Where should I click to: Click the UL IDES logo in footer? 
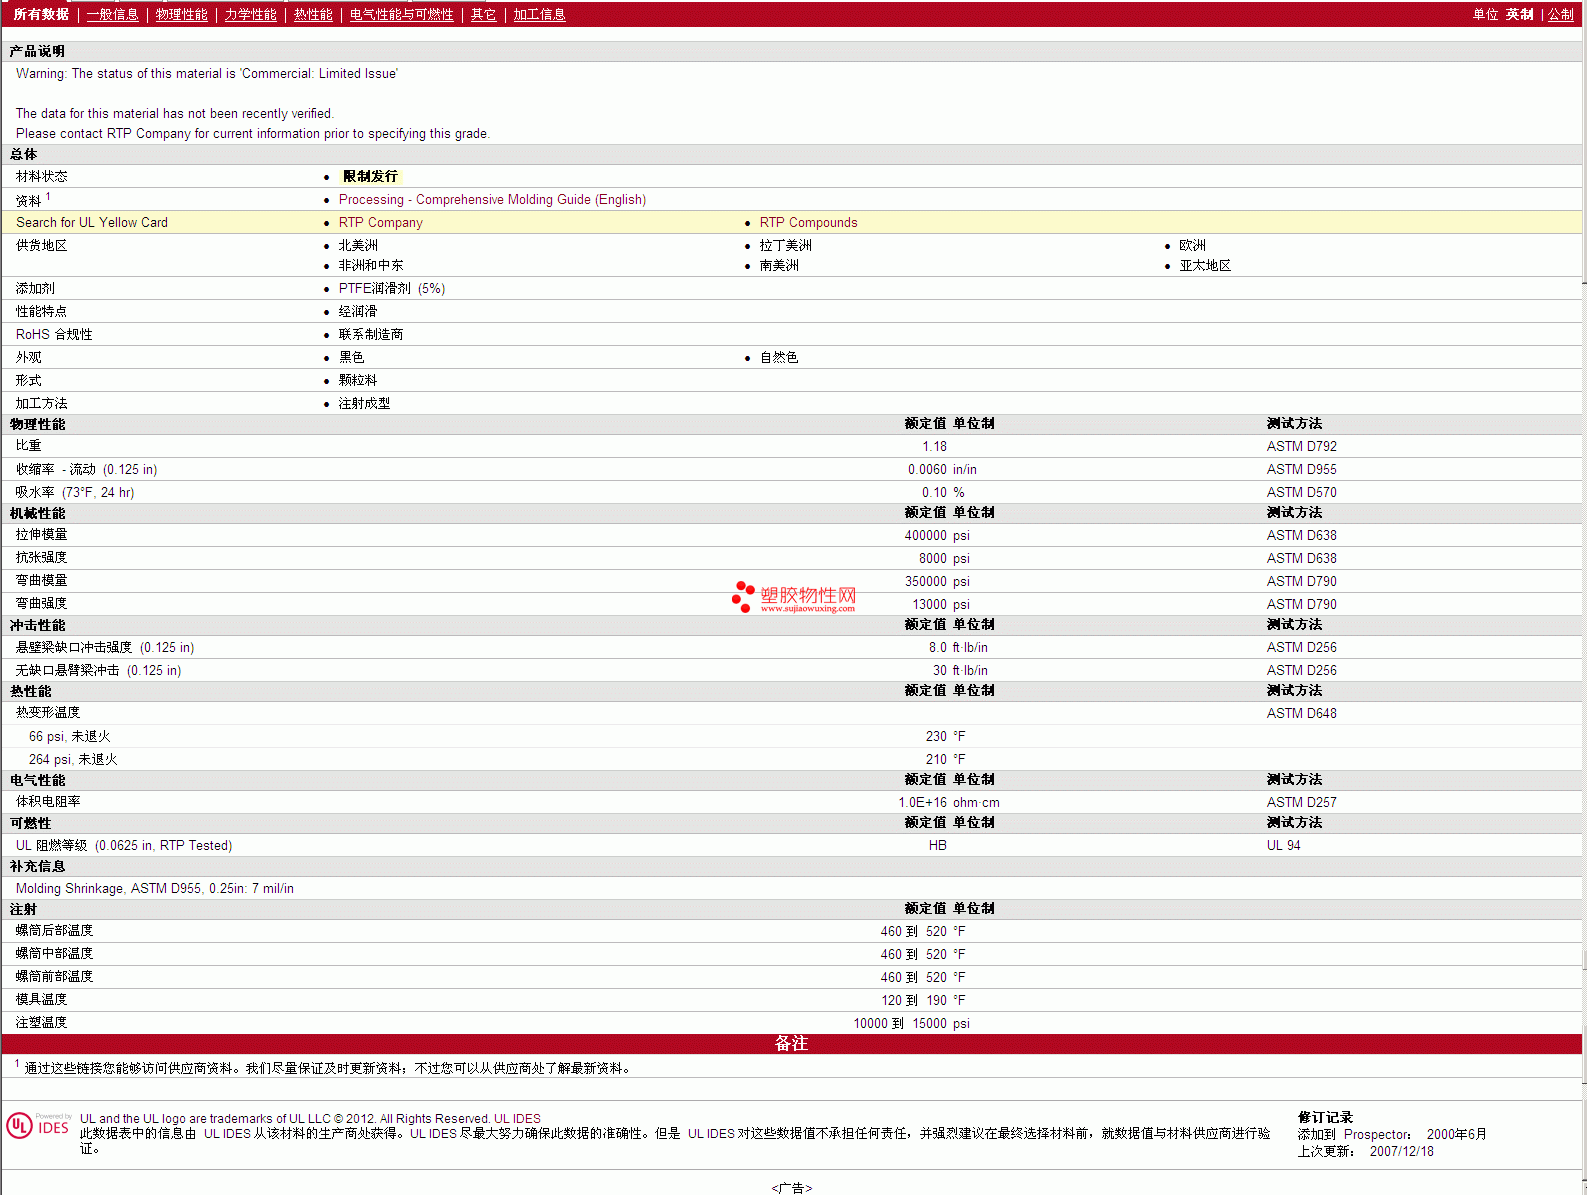tap(38, 1126)
